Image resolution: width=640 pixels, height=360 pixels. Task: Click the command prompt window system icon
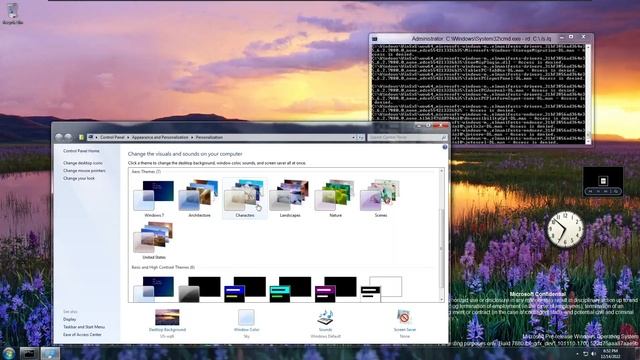(x=374, y=39)
